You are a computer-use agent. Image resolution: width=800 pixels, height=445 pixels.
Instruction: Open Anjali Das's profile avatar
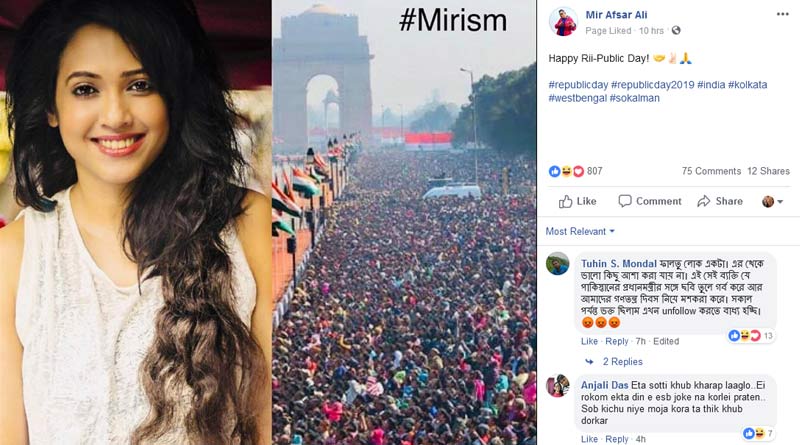coord(558,385)
